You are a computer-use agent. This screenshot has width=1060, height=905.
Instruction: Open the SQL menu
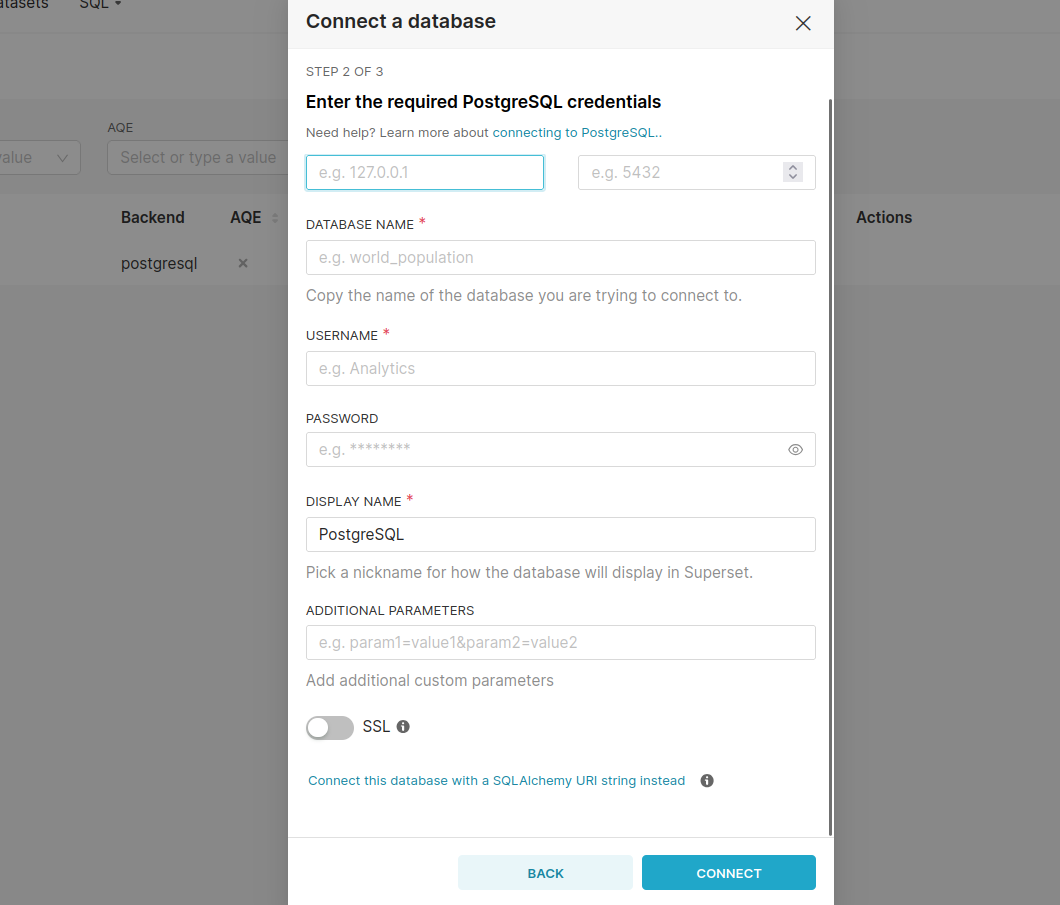pyautogui.click(x=100, y=5)
